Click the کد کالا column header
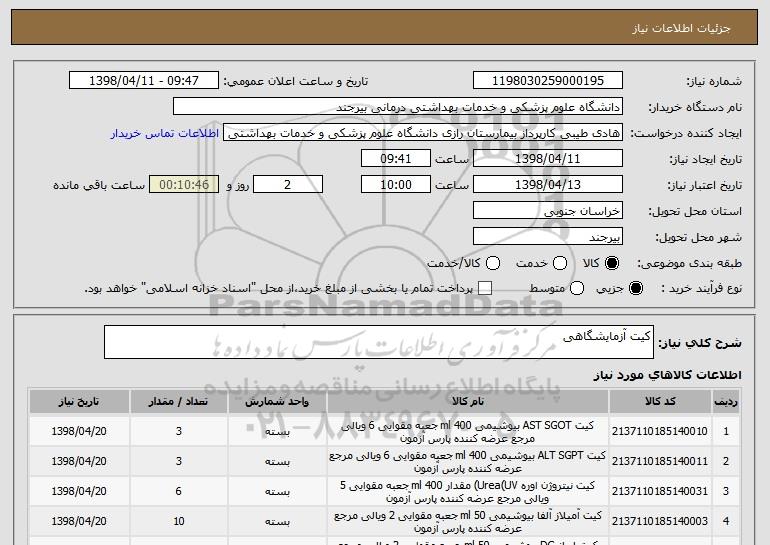 tap(660, 402)
